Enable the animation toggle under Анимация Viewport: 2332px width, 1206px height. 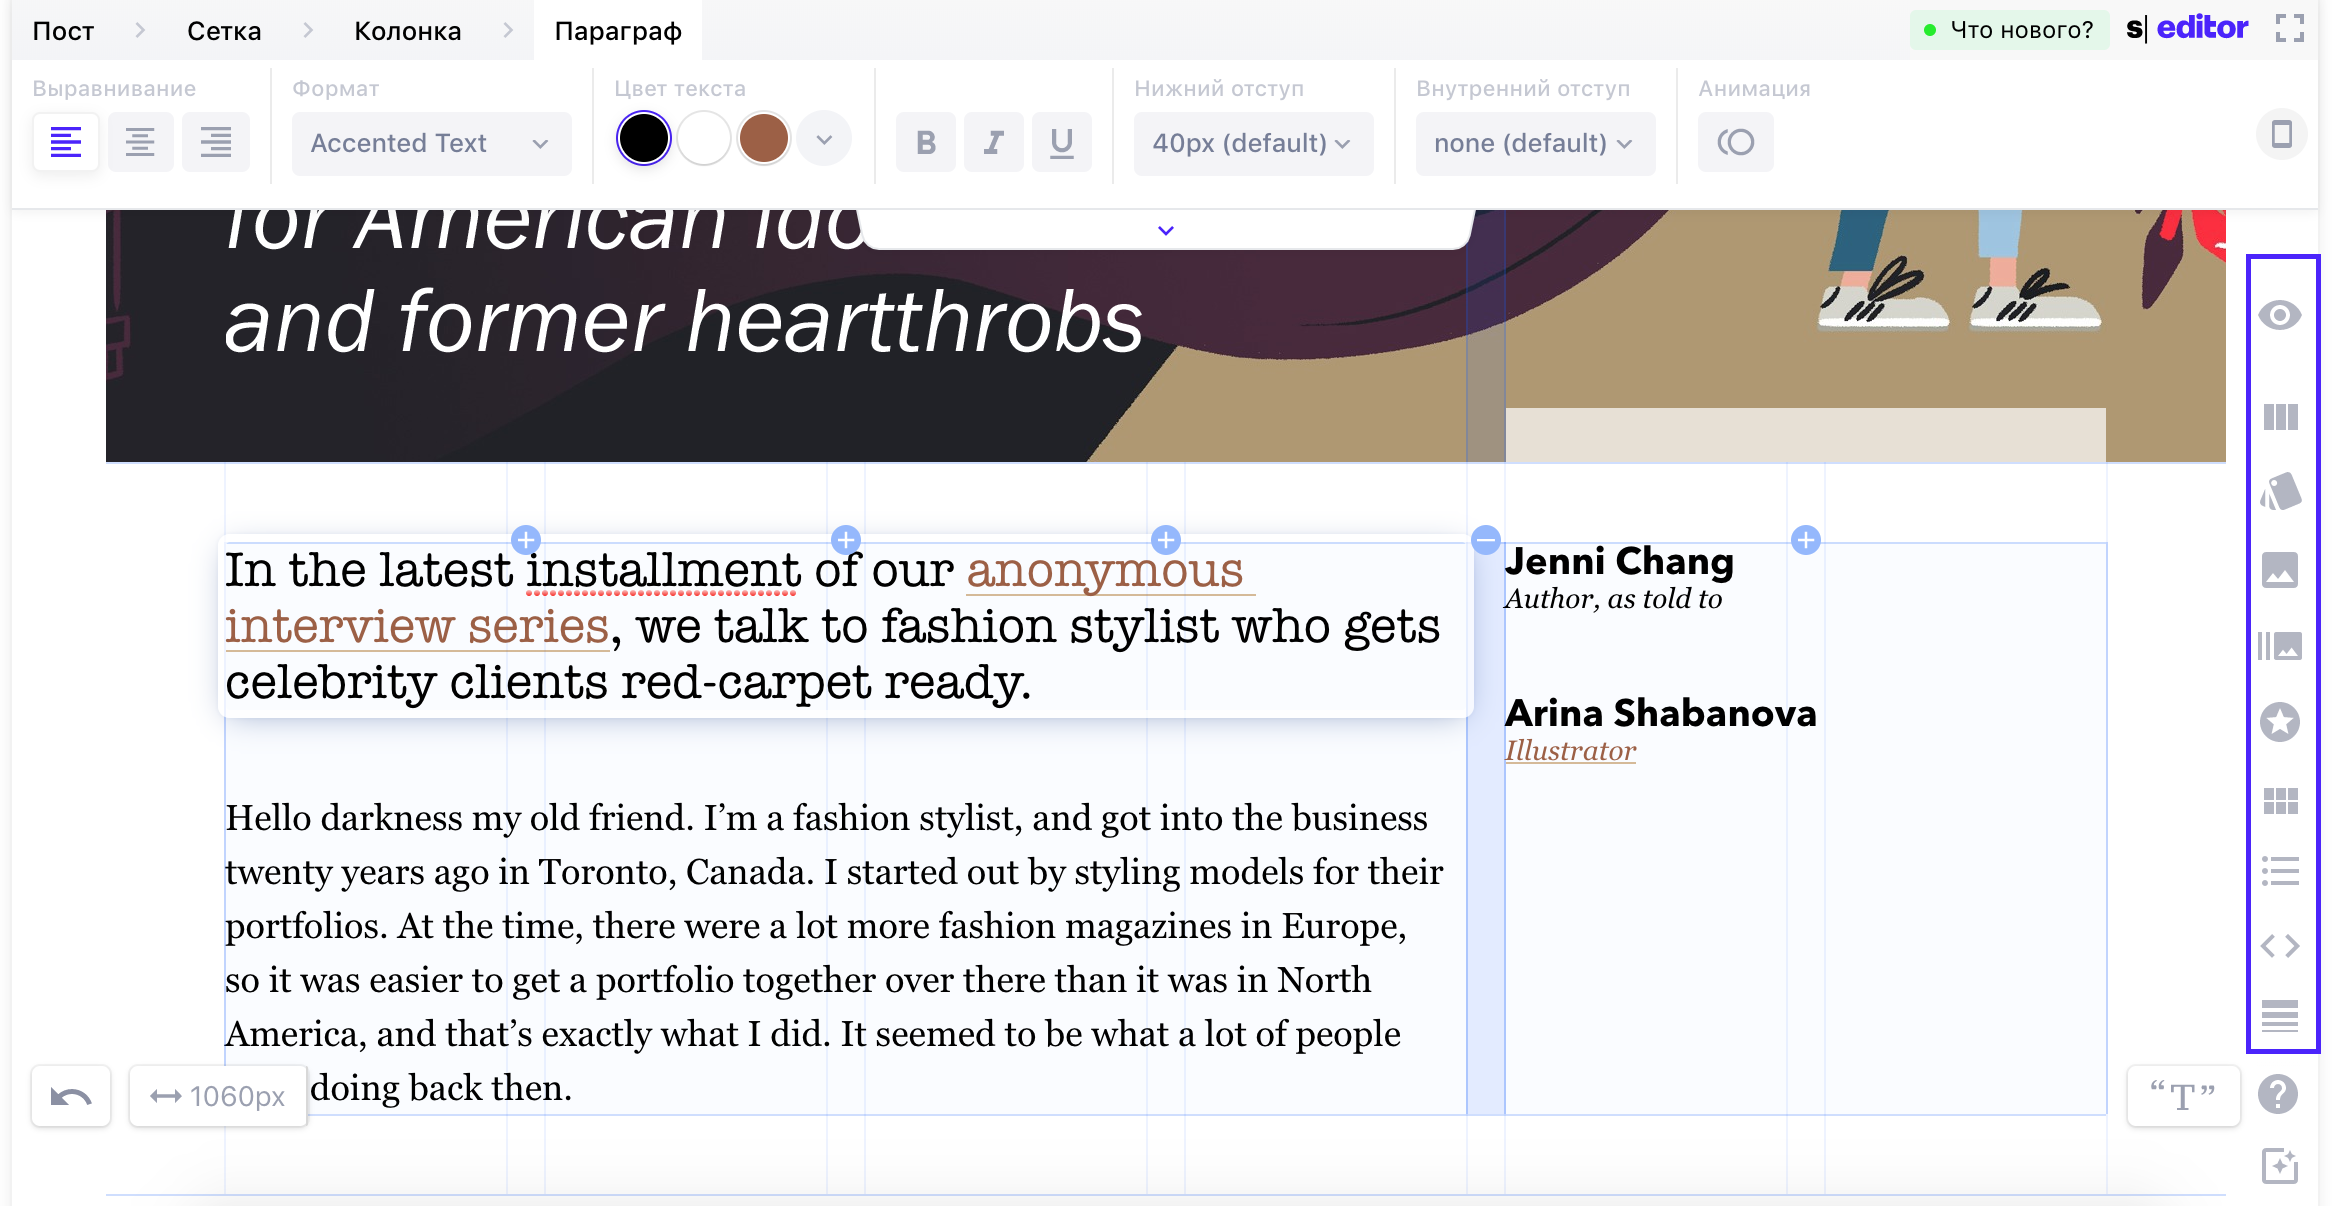point(1736,141)
